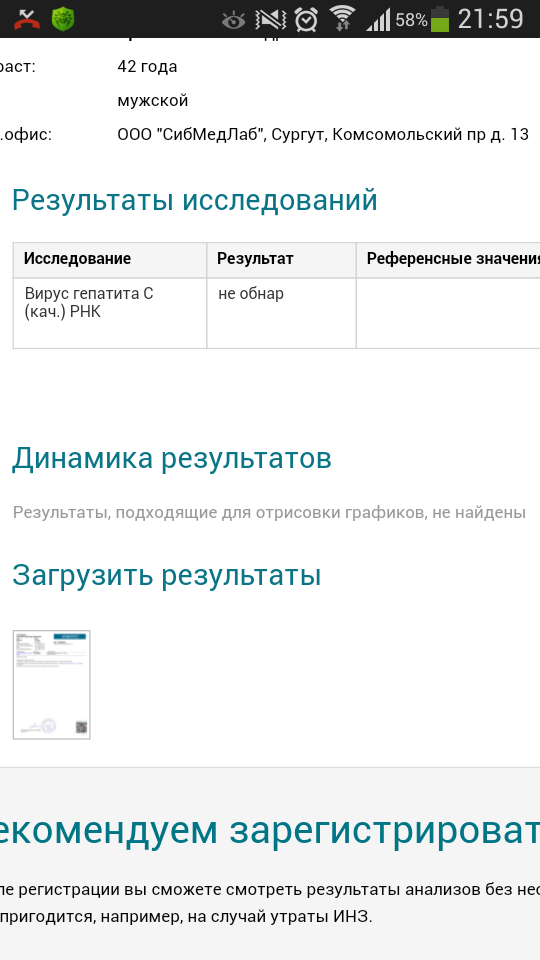The image size is (540, 960).
Task: Tap the alarm clock status icon
Action: coord(306,20)
